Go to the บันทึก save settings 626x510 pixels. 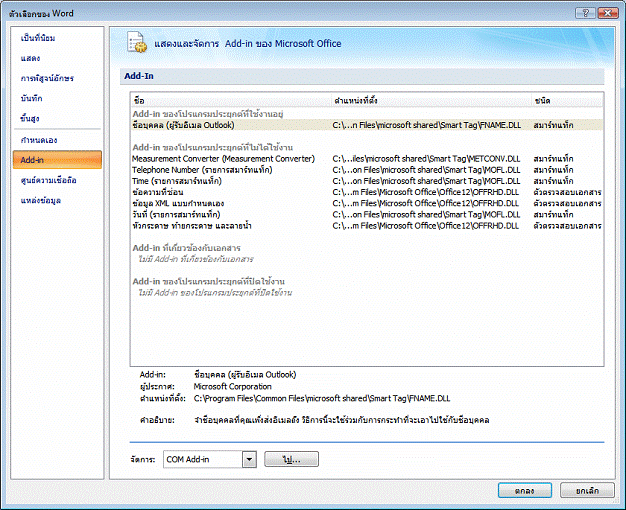tap(31, 98)
